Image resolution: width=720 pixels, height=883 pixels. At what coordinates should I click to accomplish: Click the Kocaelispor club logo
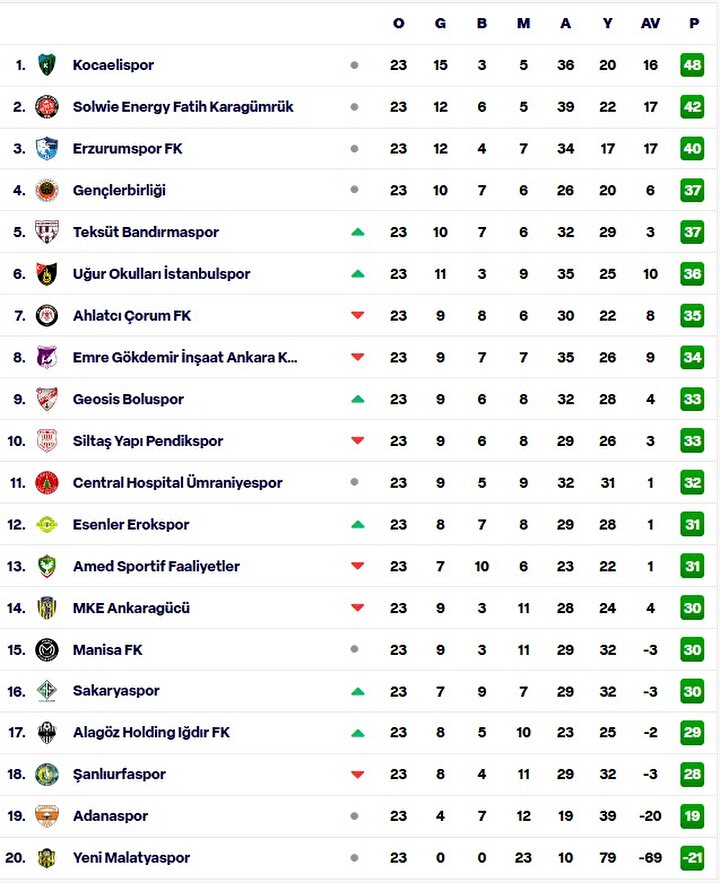47,65
